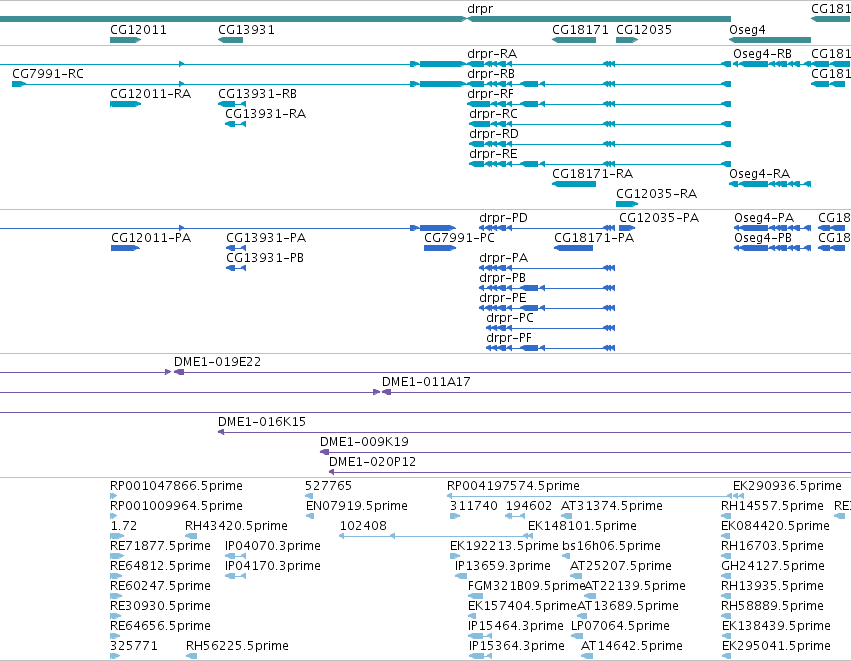Open the Oseg4-RA transcript

pyautogui.click(x=770, y=184)
